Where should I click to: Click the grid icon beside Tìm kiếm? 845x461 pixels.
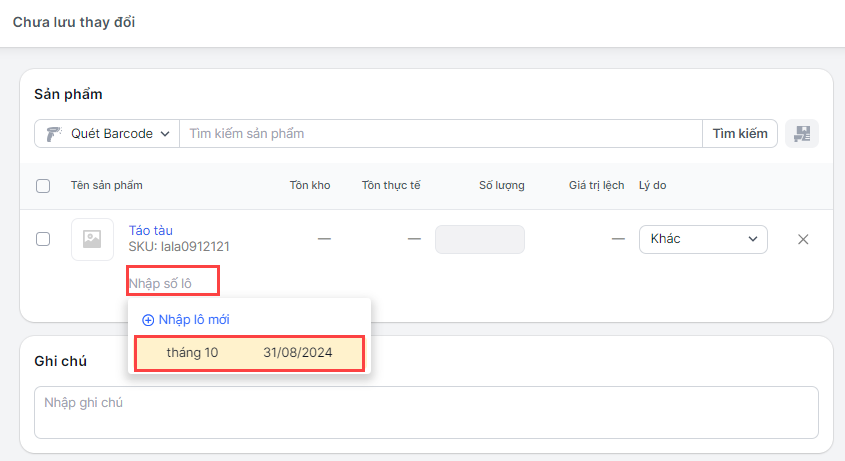click(802, 133)
